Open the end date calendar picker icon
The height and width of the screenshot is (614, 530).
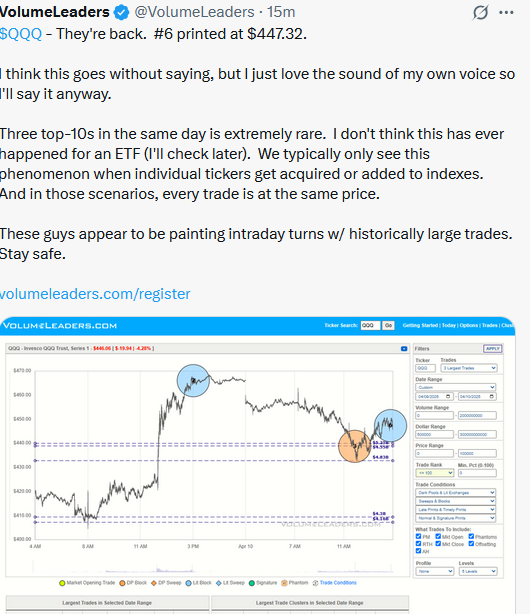[x=492, y=396]
